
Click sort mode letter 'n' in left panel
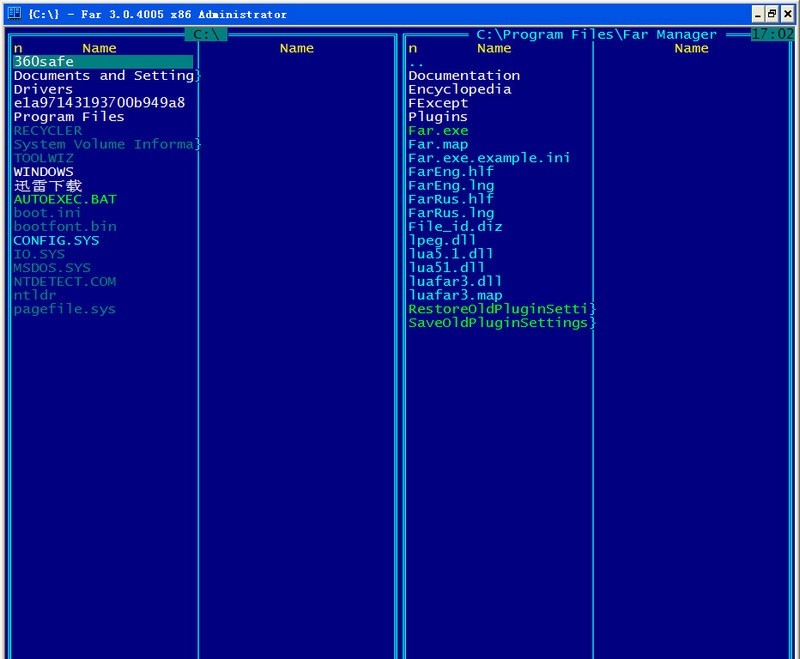click(x=18, y=48)
